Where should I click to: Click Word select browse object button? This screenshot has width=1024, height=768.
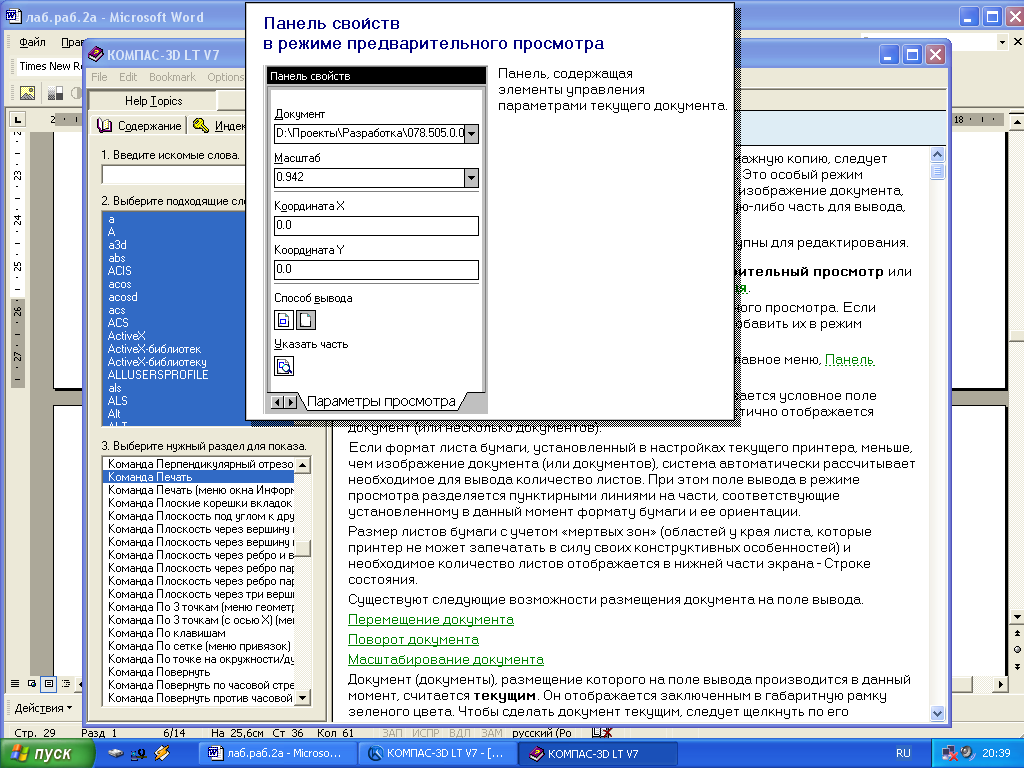click(1017, 650)
